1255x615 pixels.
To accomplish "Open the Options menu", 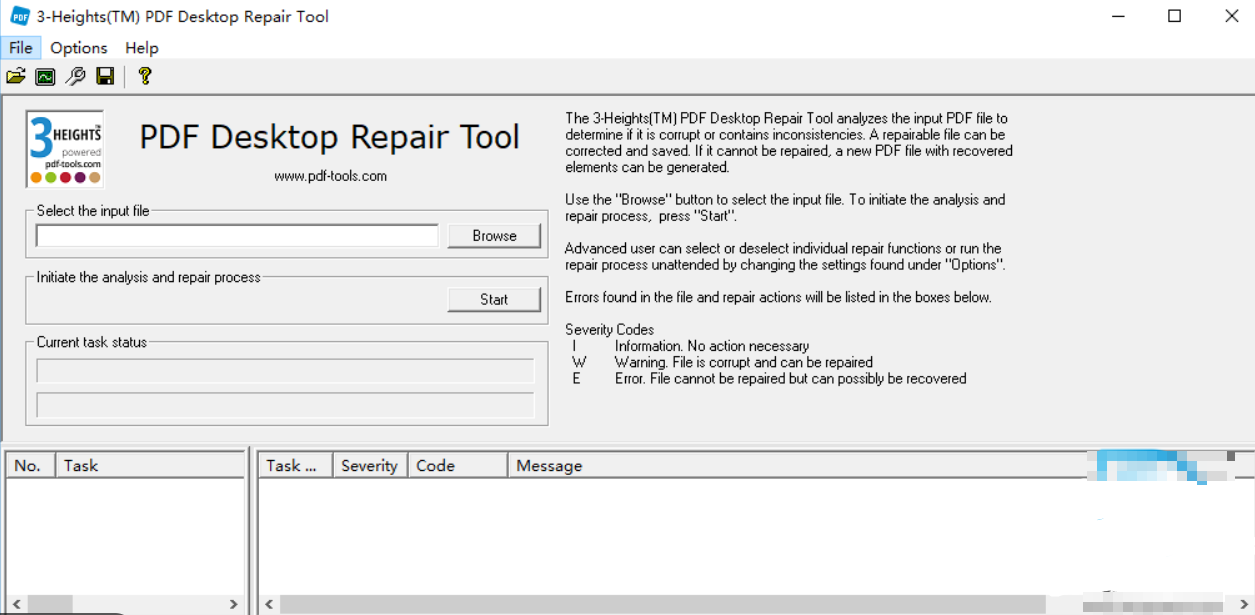I will click(x=78, y=48).
